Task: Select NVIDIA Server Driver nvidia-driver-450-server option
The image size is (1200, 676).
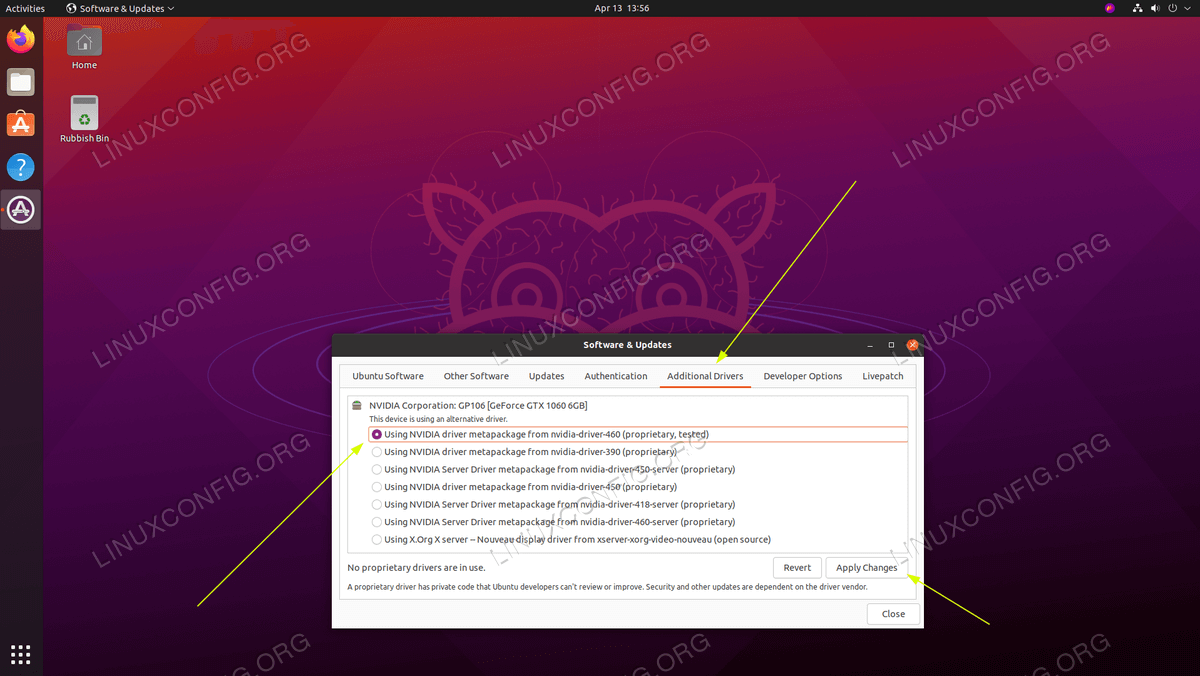Action: coord(377,470)
